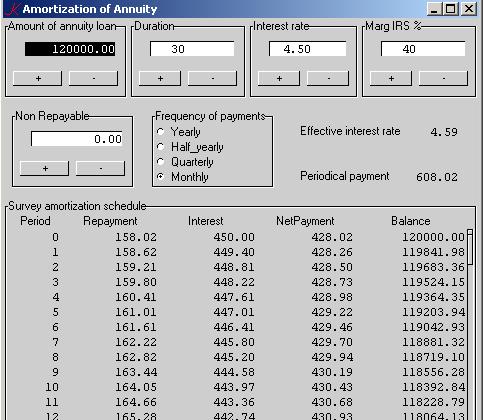This screenshot has width=483, height=420.
Task: Click repayment value 159.21
Action: 136,267
